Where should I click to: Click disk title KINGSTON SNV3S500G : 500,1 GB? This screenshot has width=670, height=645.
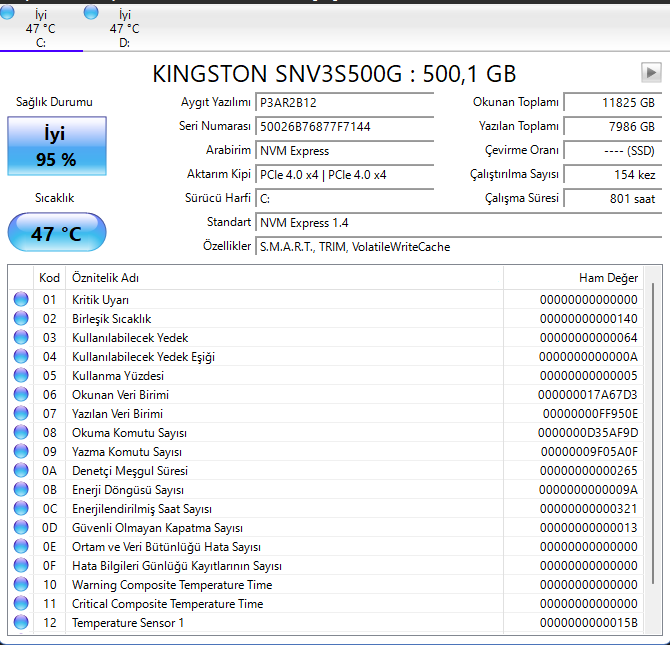(x=334, y=74)
